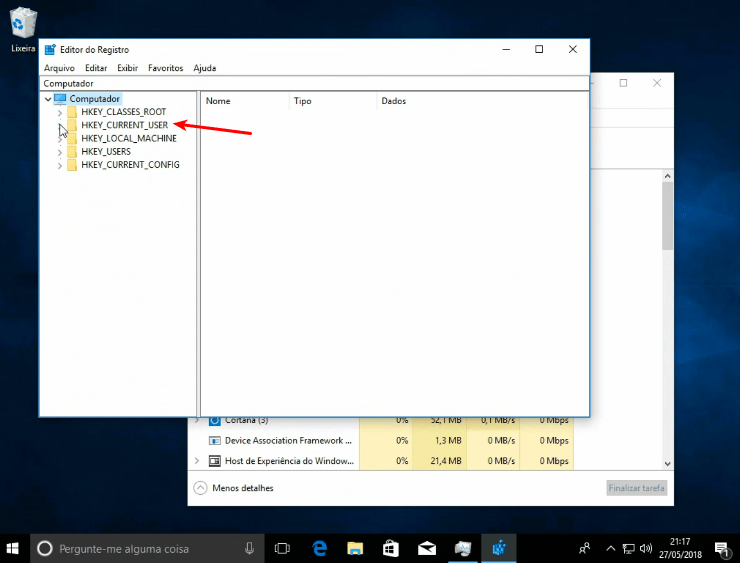Open the Arquivo menu
Screen dimensions: 740x563
coord(59,68)
